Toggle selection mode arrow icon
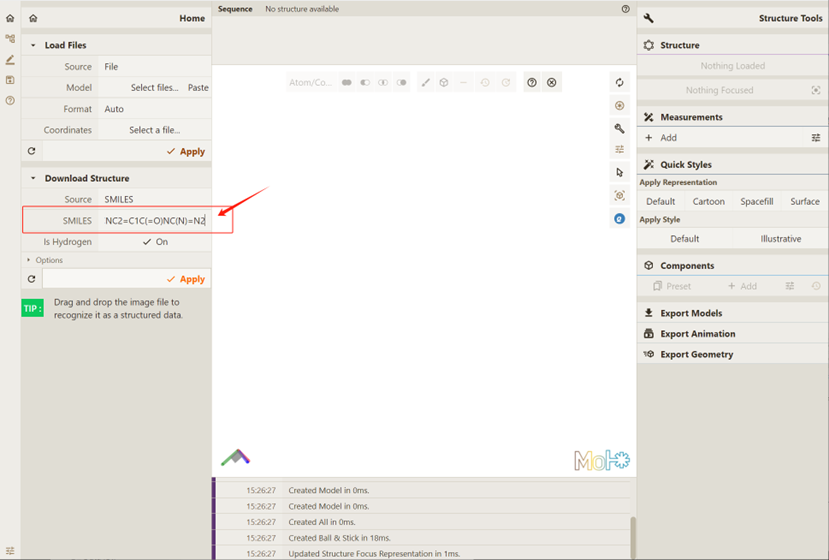The width and height of the screenshot is (829, 560). coord(620,173)
